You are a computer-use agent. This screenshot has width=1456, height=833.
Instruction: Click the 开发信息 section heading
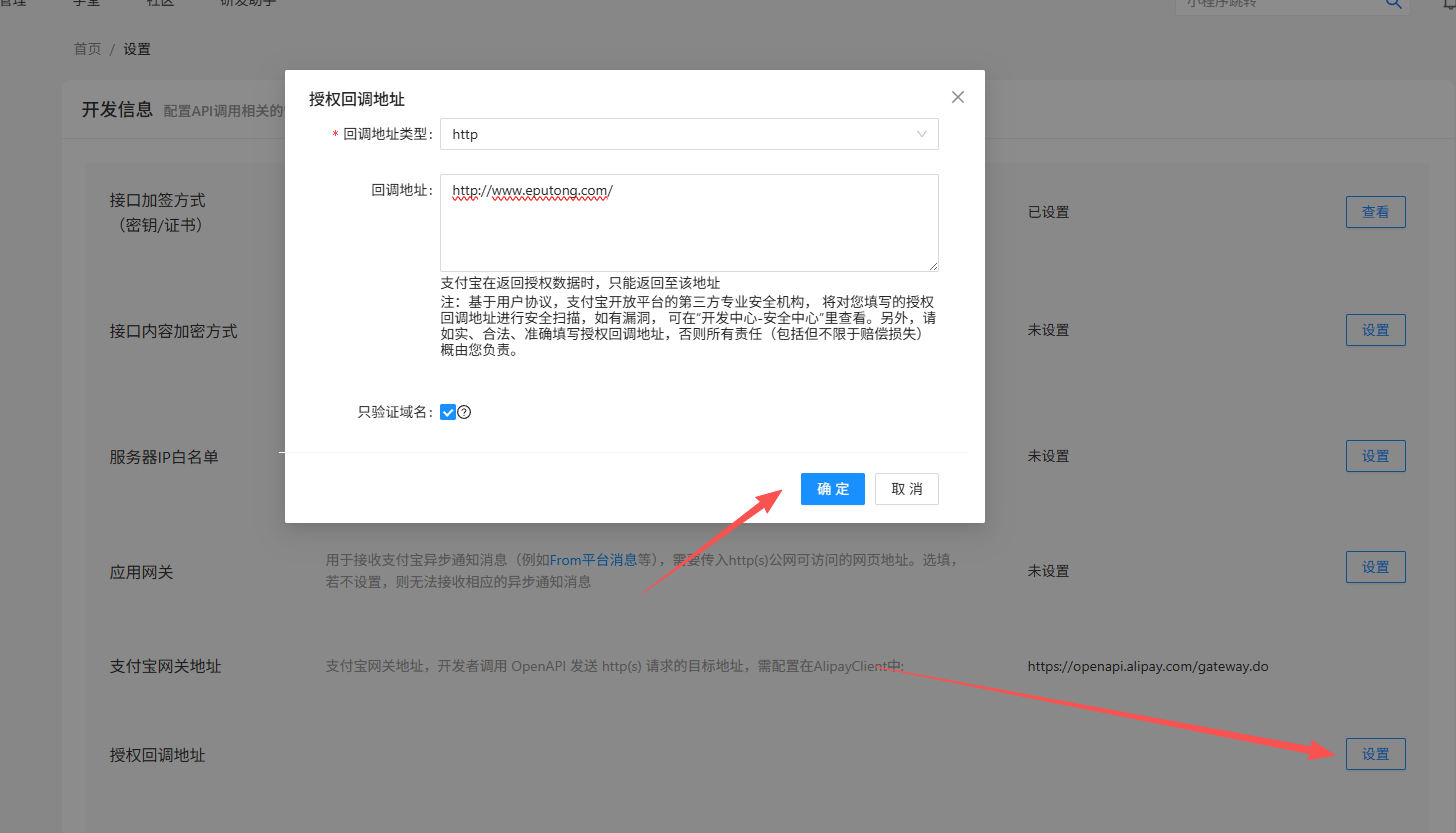coord(117,110)
